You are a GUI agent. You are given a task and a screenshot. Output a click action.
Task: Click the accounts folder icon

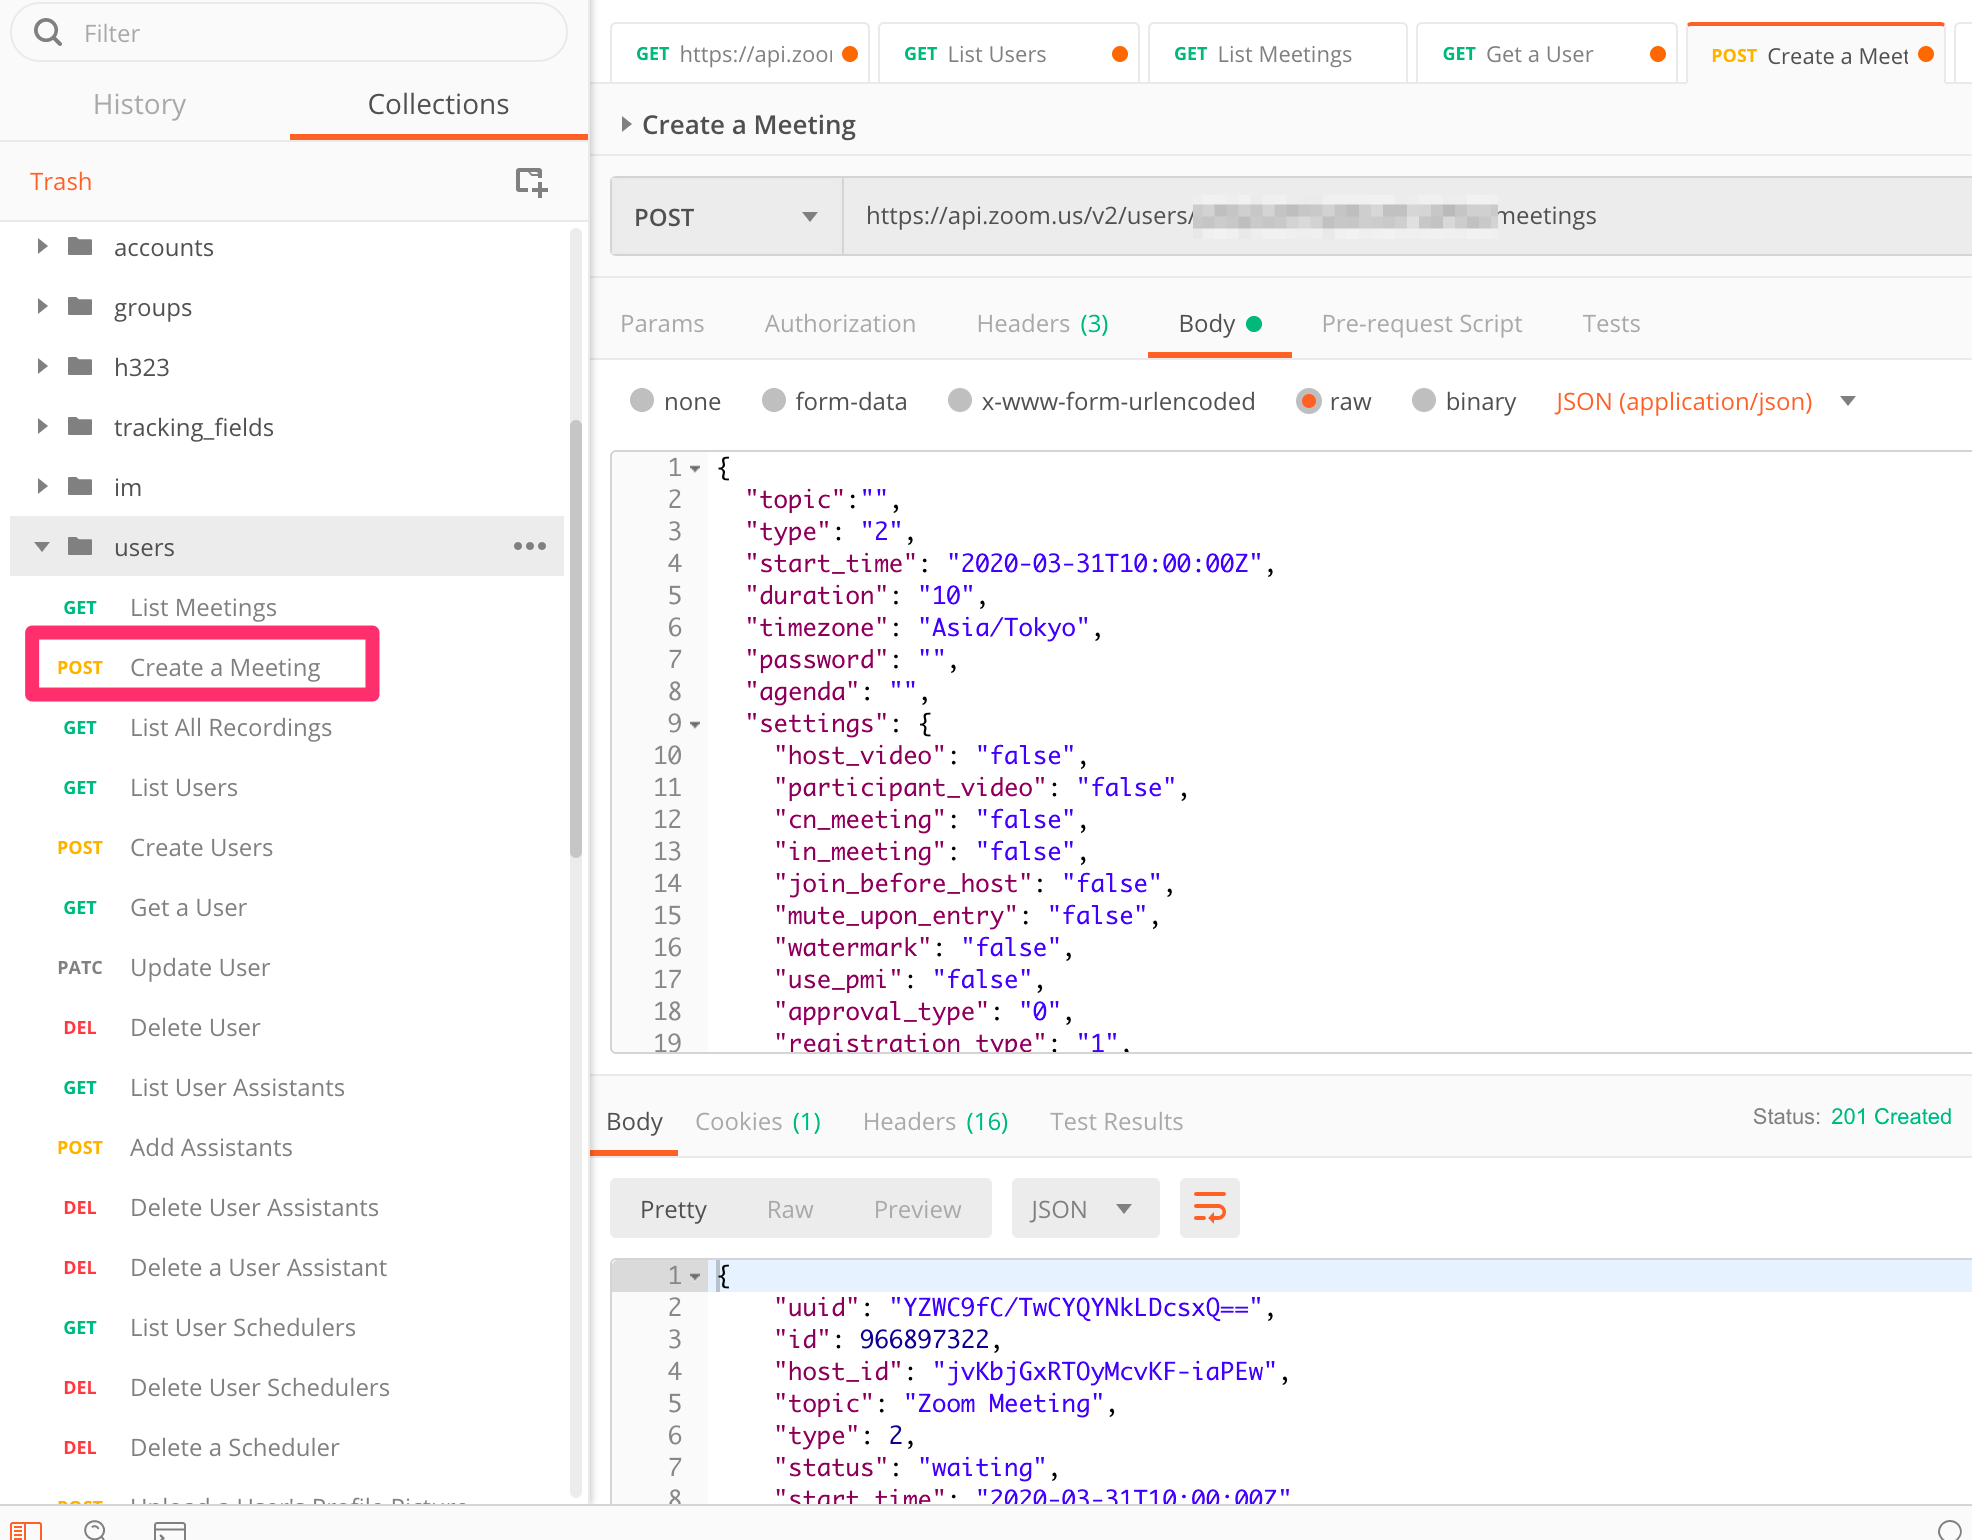coord(80,246)
